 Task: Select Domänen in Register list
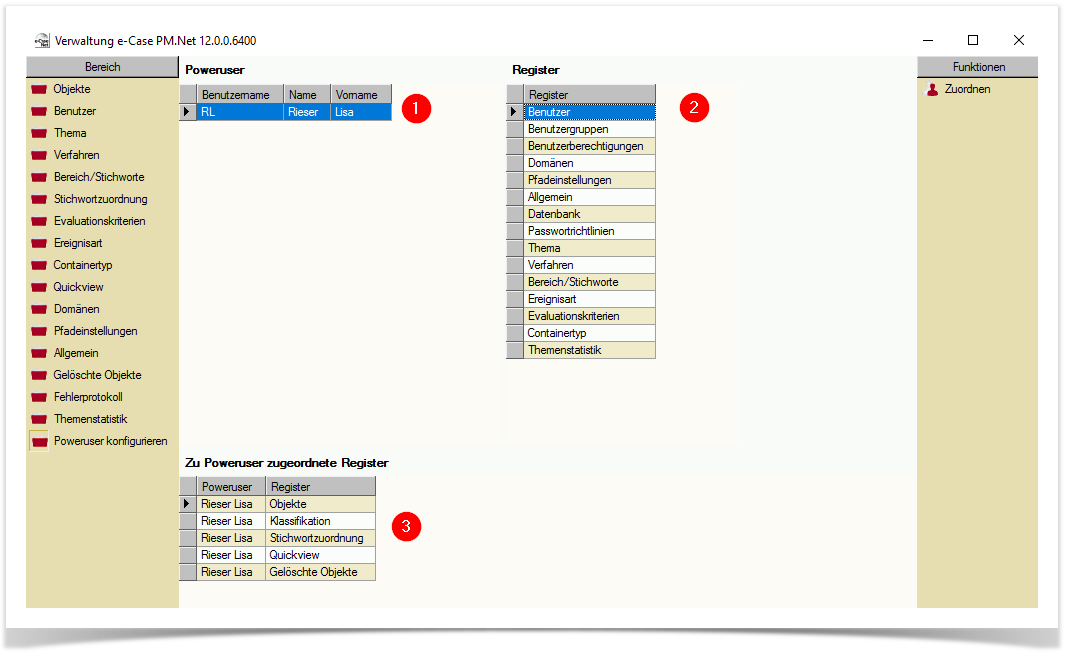(589, 163)
